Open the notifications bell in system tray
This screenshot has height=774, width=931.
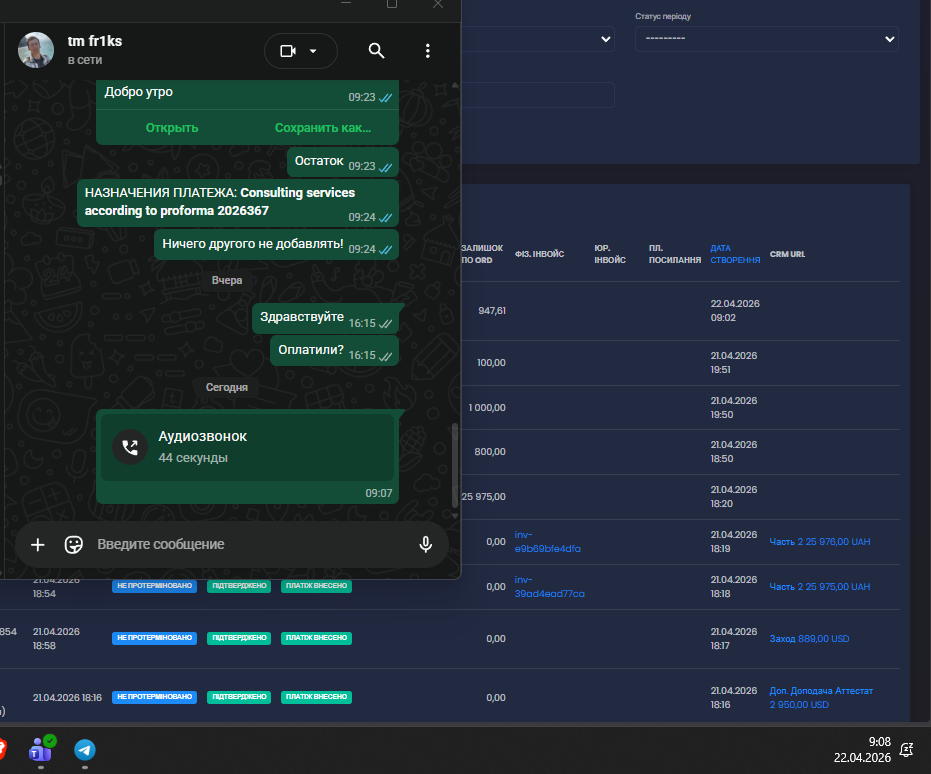tap(906, 750)
